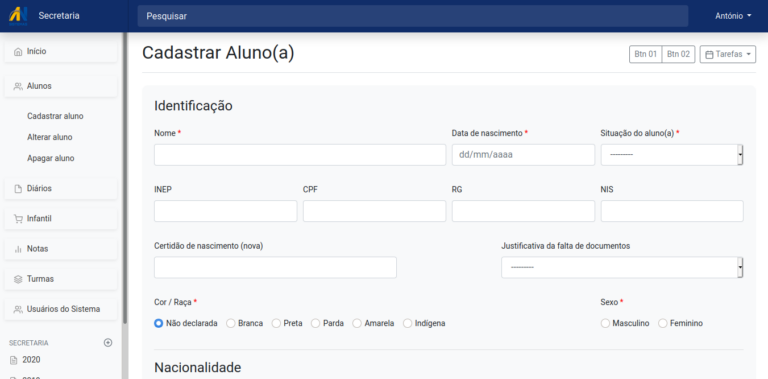Open the Turmas sidebar section

61,279
